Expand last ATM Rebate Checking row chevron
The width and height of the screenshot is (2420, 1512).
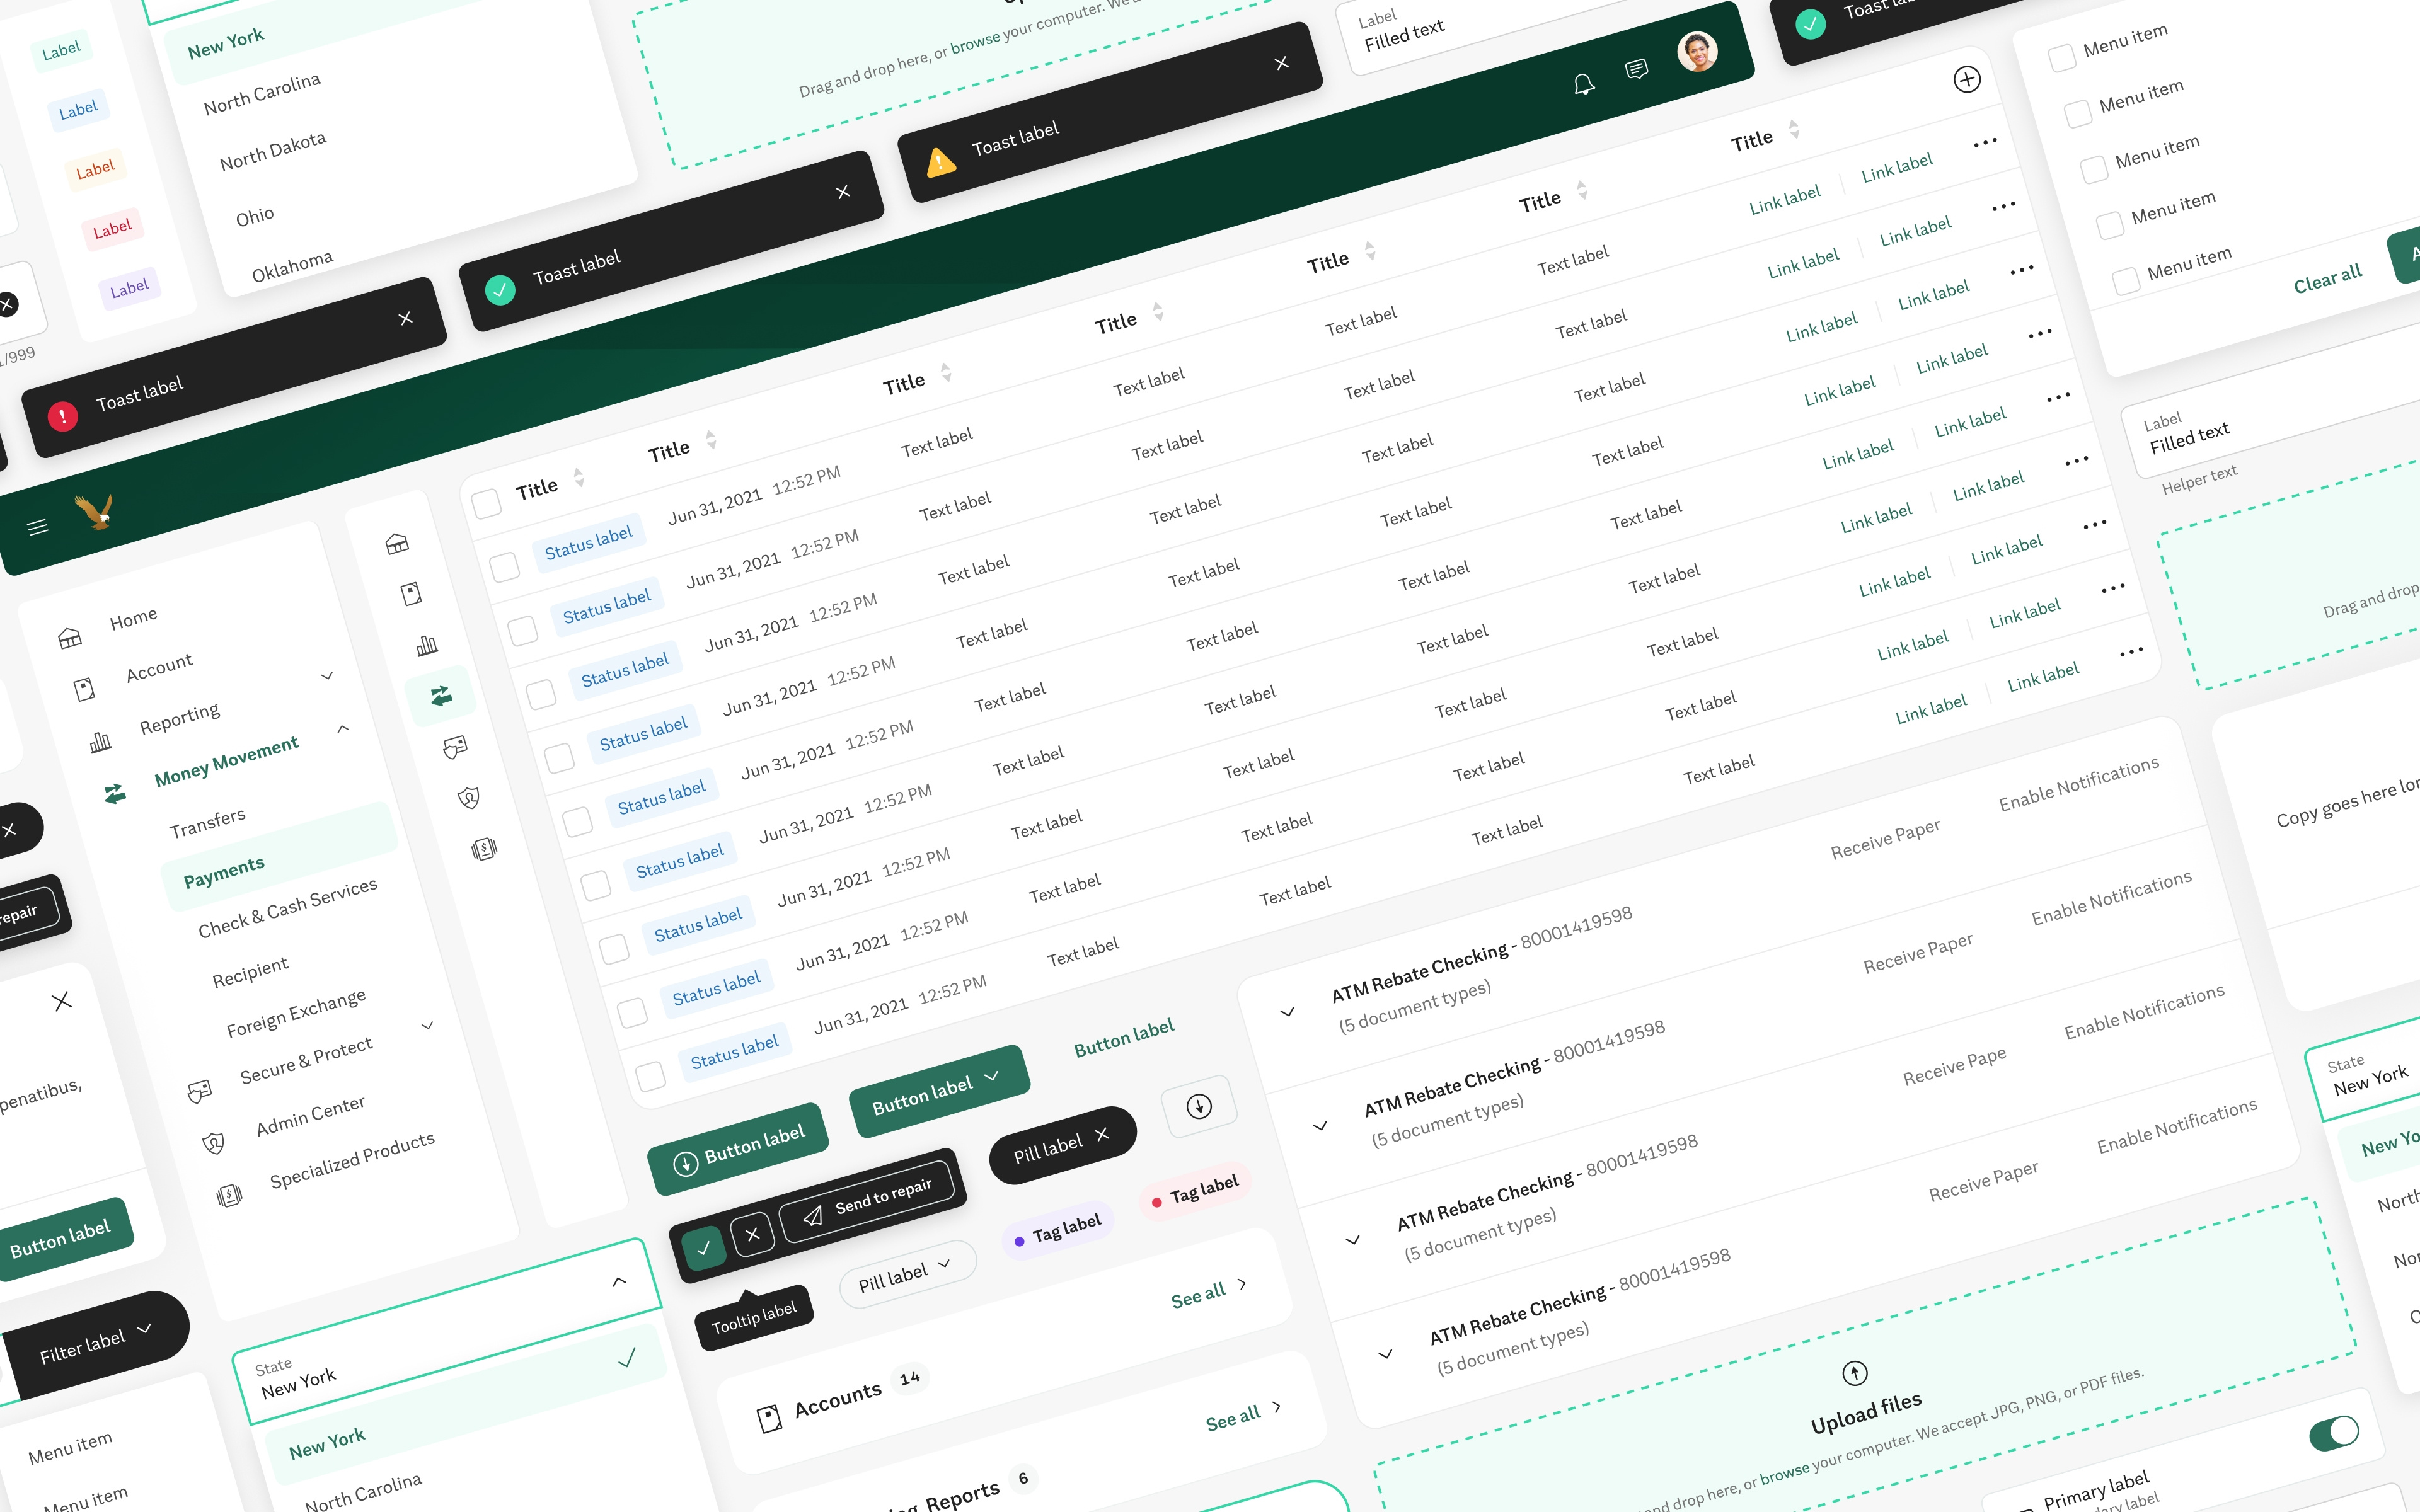tap(1385, 1354)
